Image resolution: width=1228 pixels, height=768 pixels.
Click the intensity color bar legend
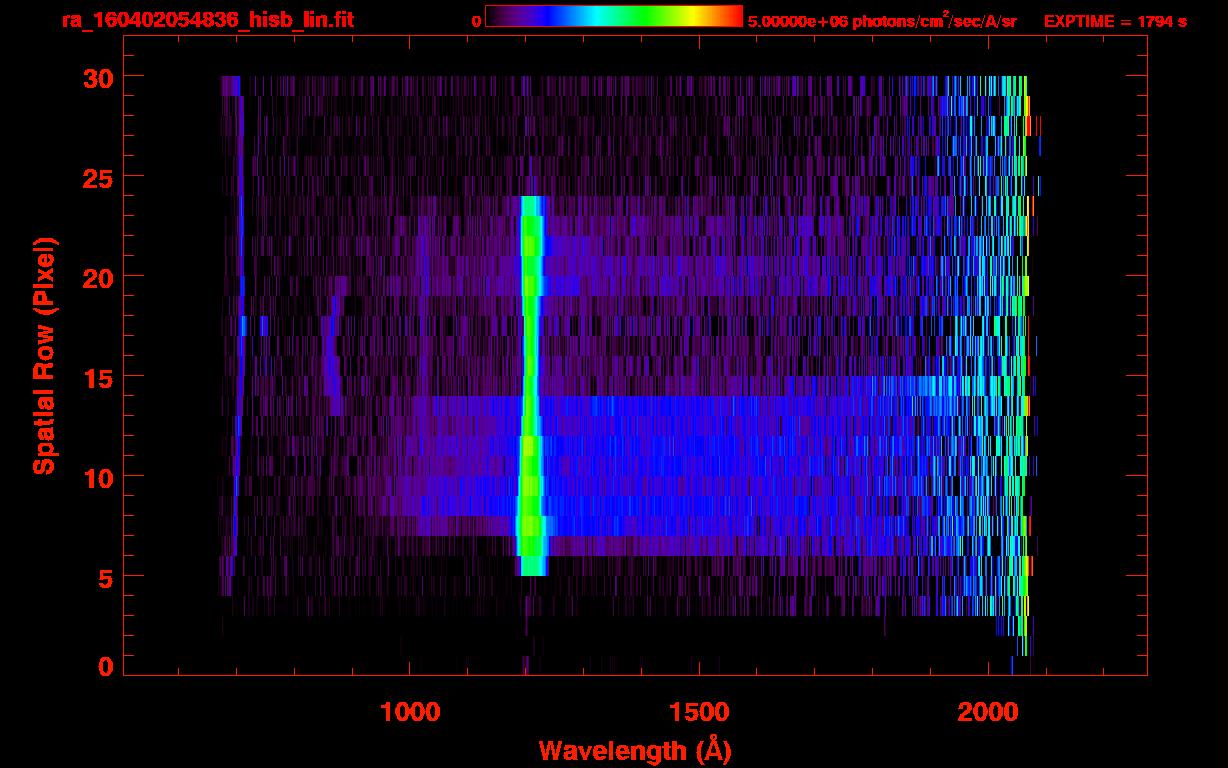[x=614, y=16]
